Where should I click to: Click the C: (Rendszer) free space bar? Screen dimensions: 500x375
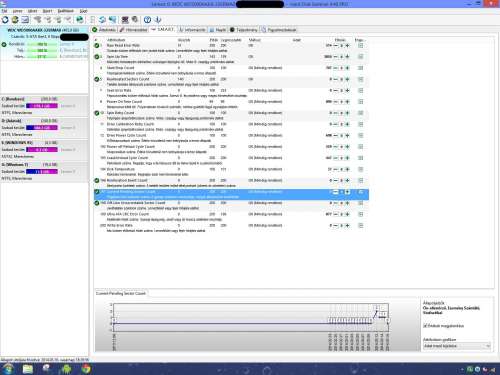[42, 106]
